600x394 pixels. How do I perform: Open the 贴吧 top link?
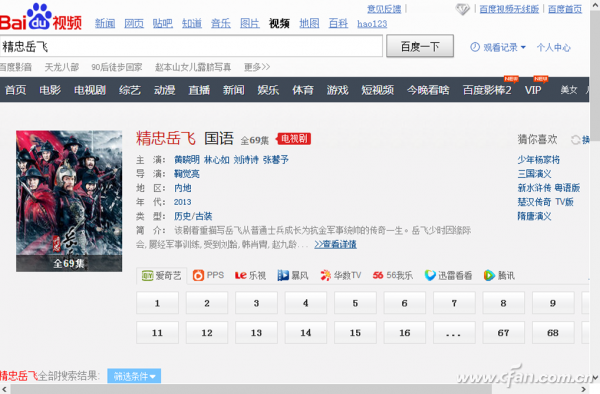pos(163,24)
